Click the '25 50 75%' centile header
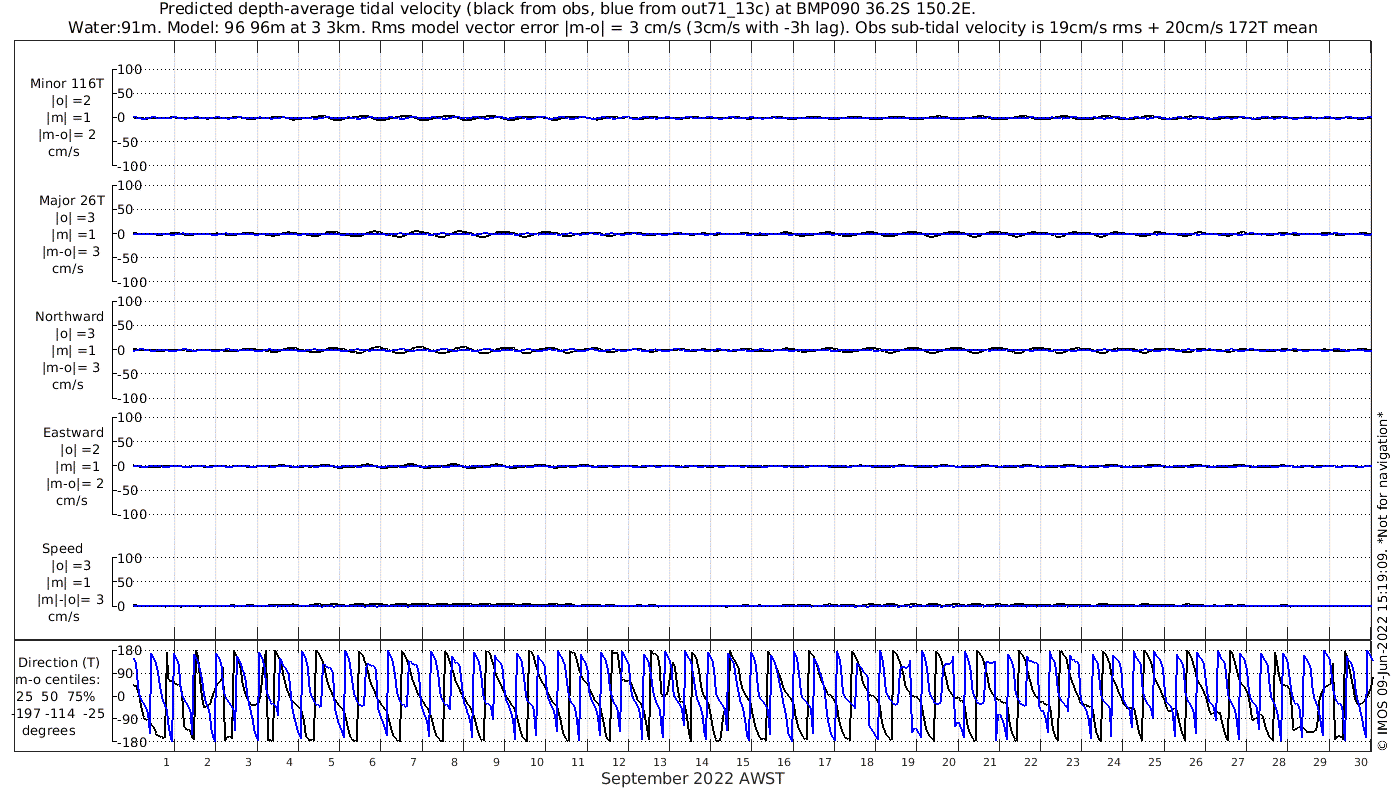1400x800 pixels. tap(55, 696)
